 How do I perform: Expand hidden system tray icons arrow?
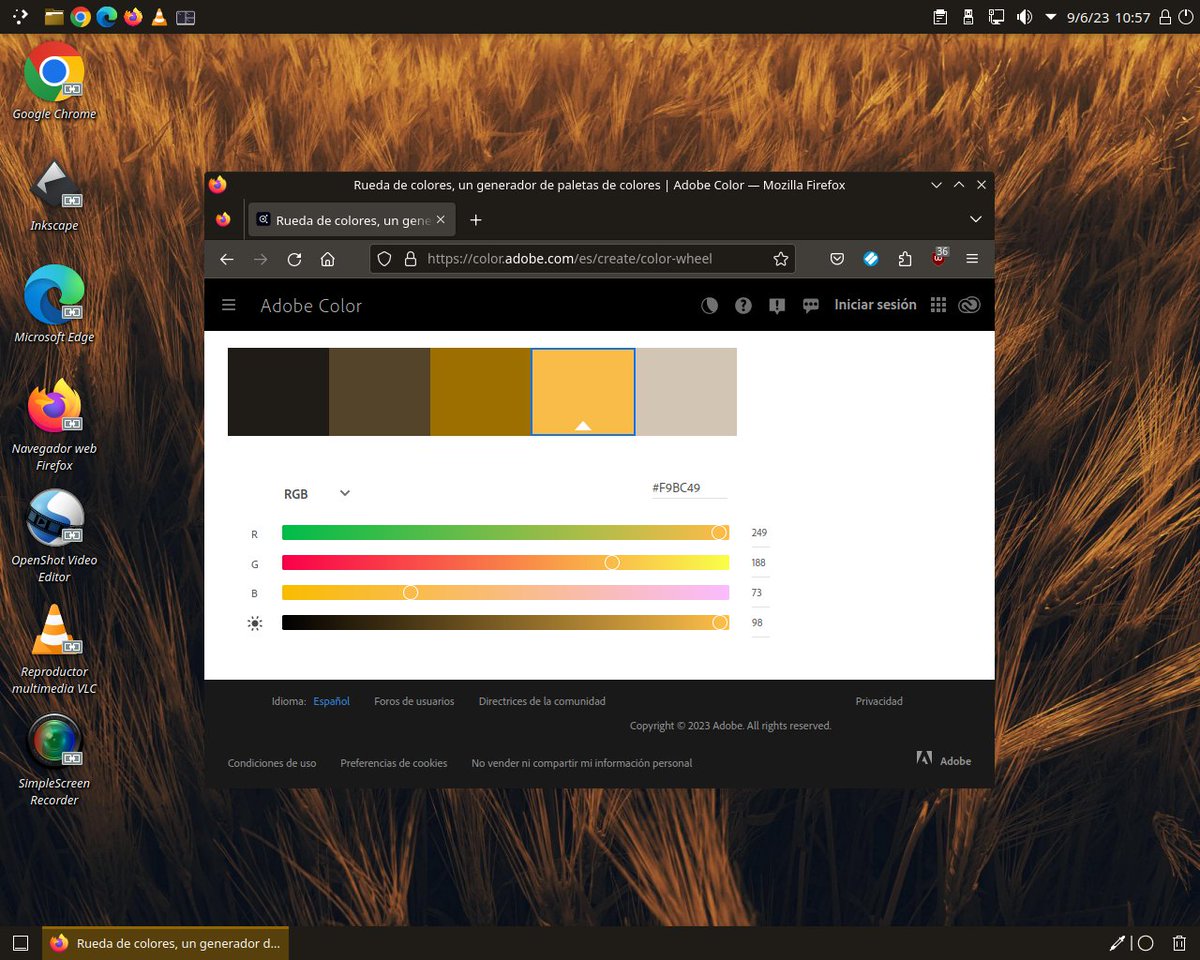click(x=1051, y=17)
